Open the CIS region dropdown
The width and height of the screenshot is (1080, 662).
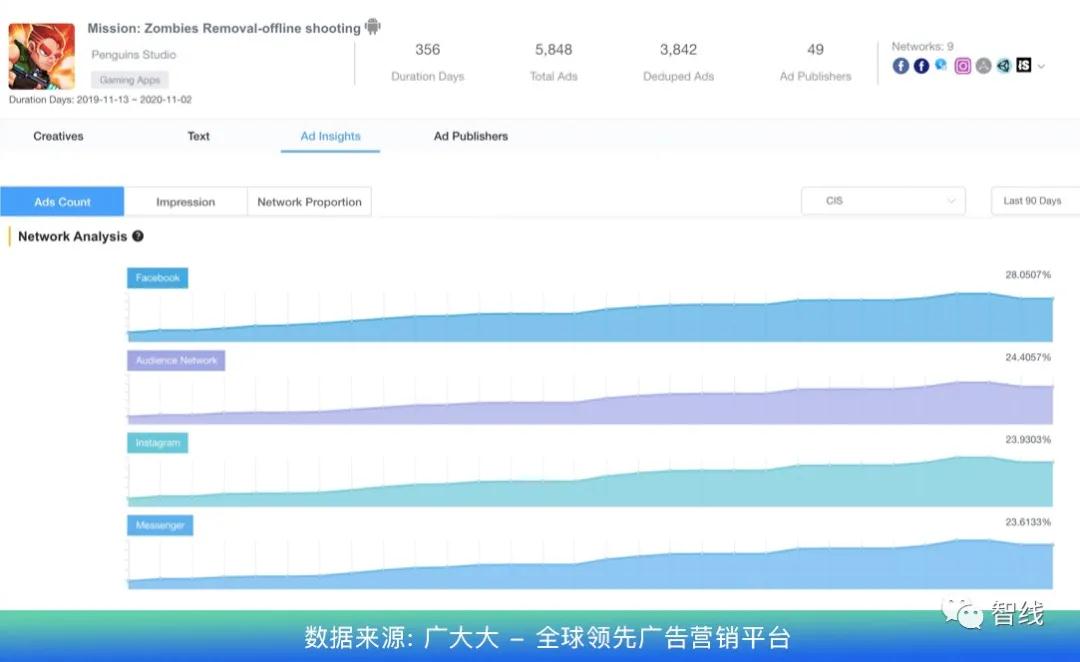click(x=883, y=200)
